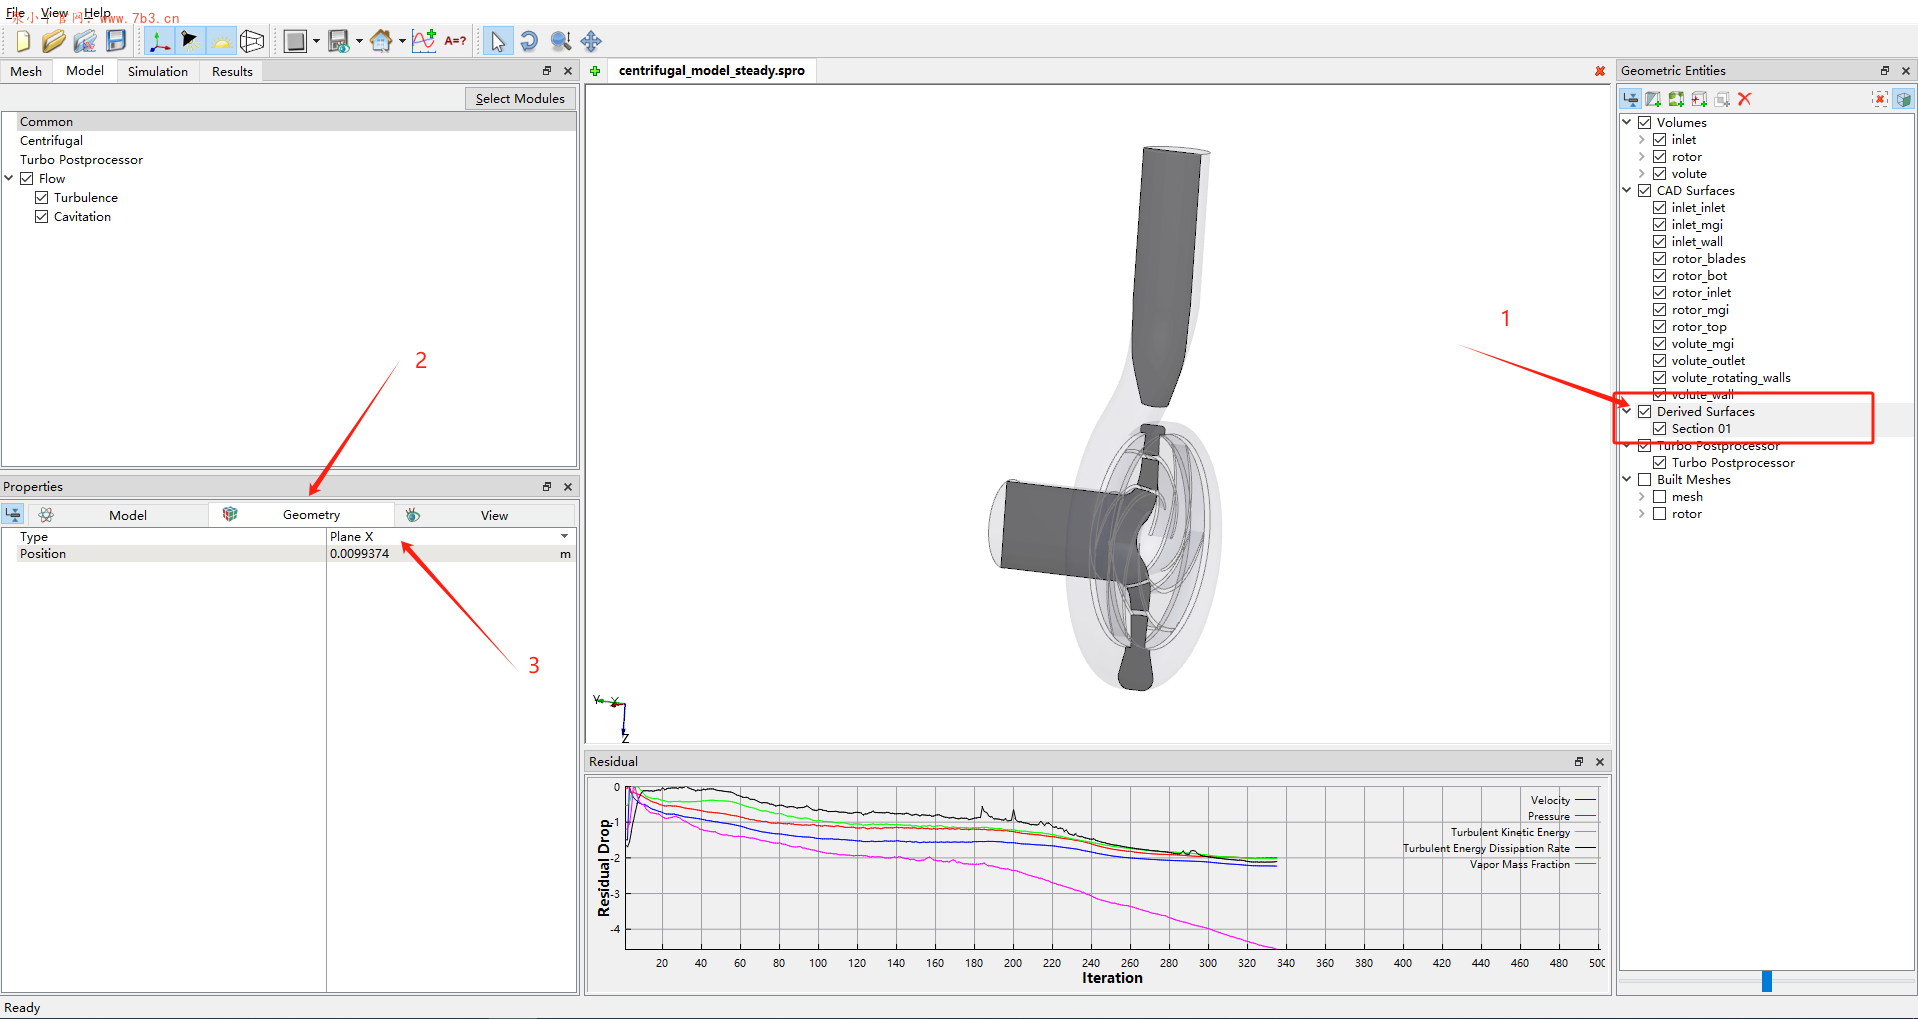Enable the Built Meshes checkbox

click(1644, 480)
